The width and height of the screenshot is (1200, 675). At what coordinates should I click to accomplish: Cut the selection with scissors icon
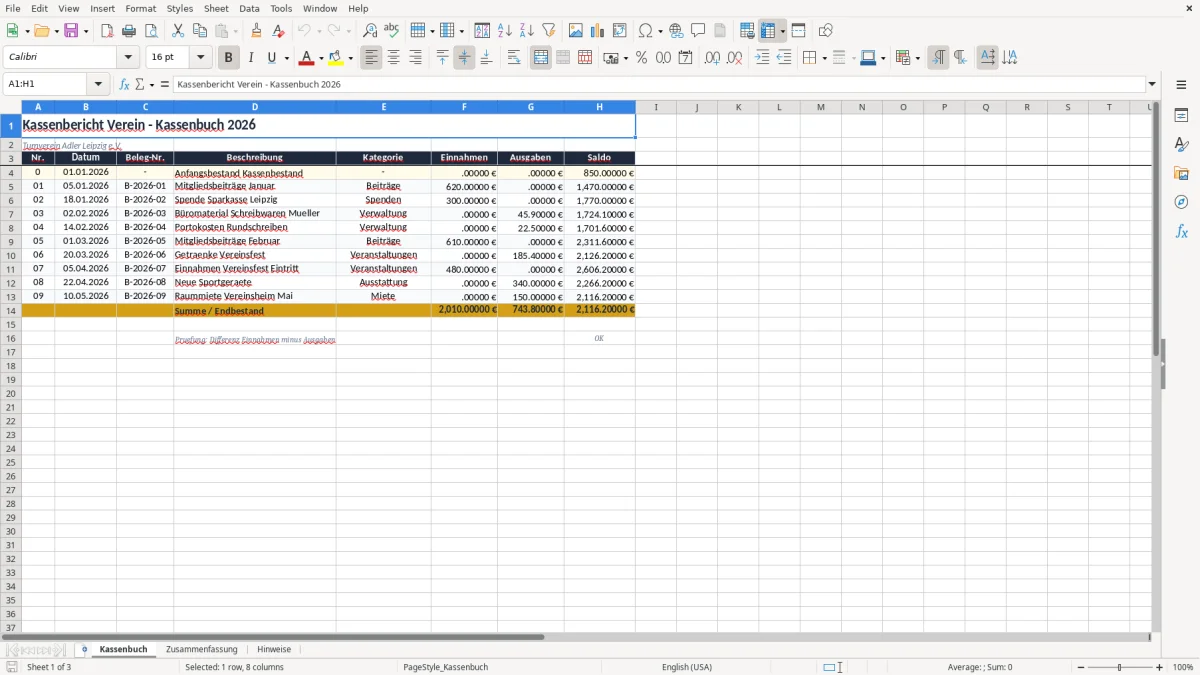tap(178, 31)
